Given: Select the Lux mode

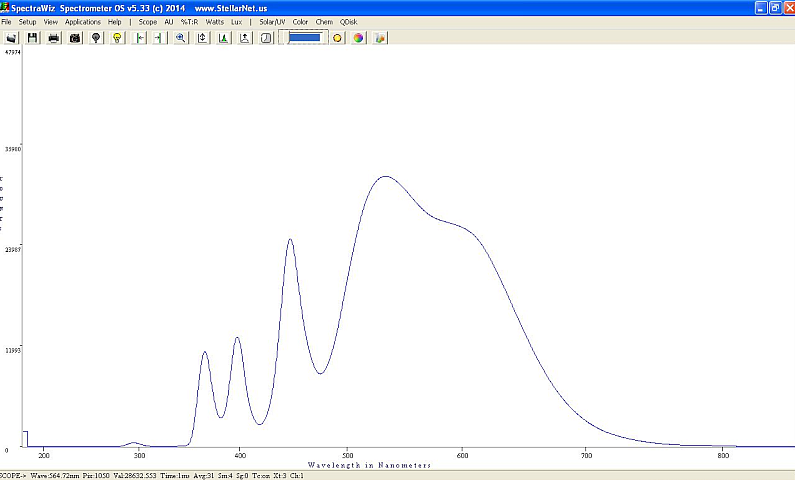Looking at the screenshot, I should (x=237, y=22).
